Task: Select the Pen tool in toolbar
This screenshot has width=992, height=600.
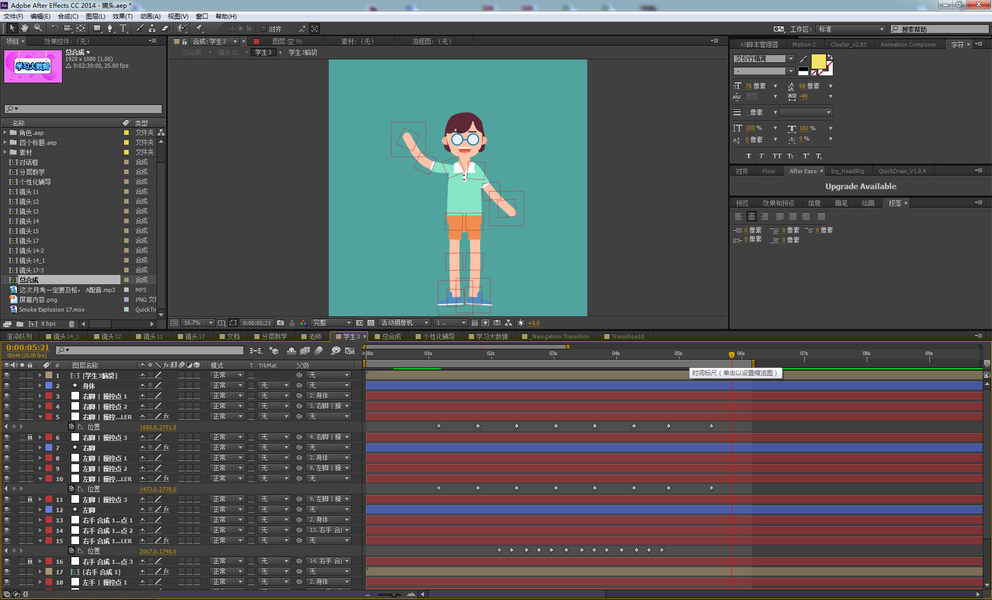Action: click(x=110, y=29)
